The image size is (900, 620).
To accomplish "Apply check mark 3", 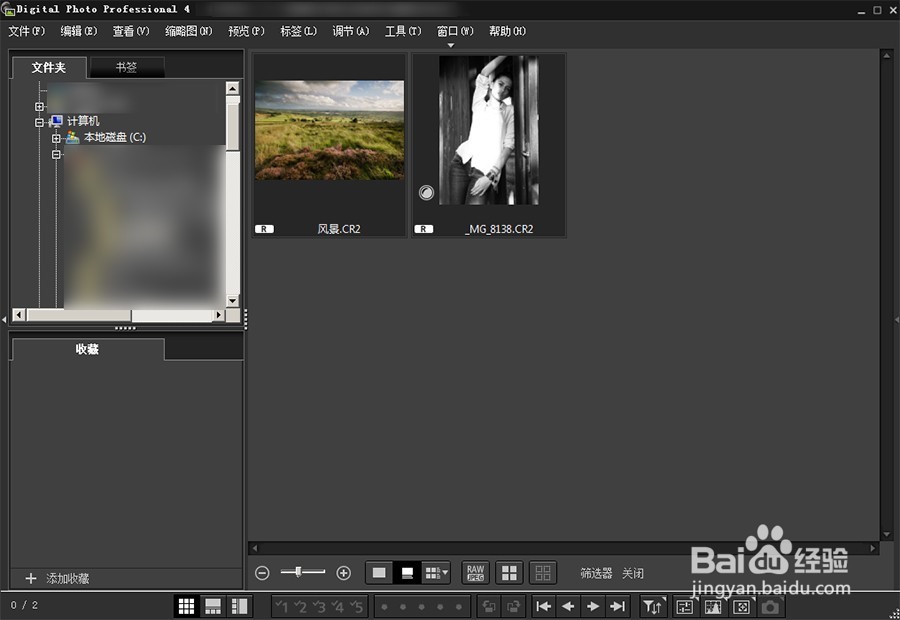I will tap(319, 606).
